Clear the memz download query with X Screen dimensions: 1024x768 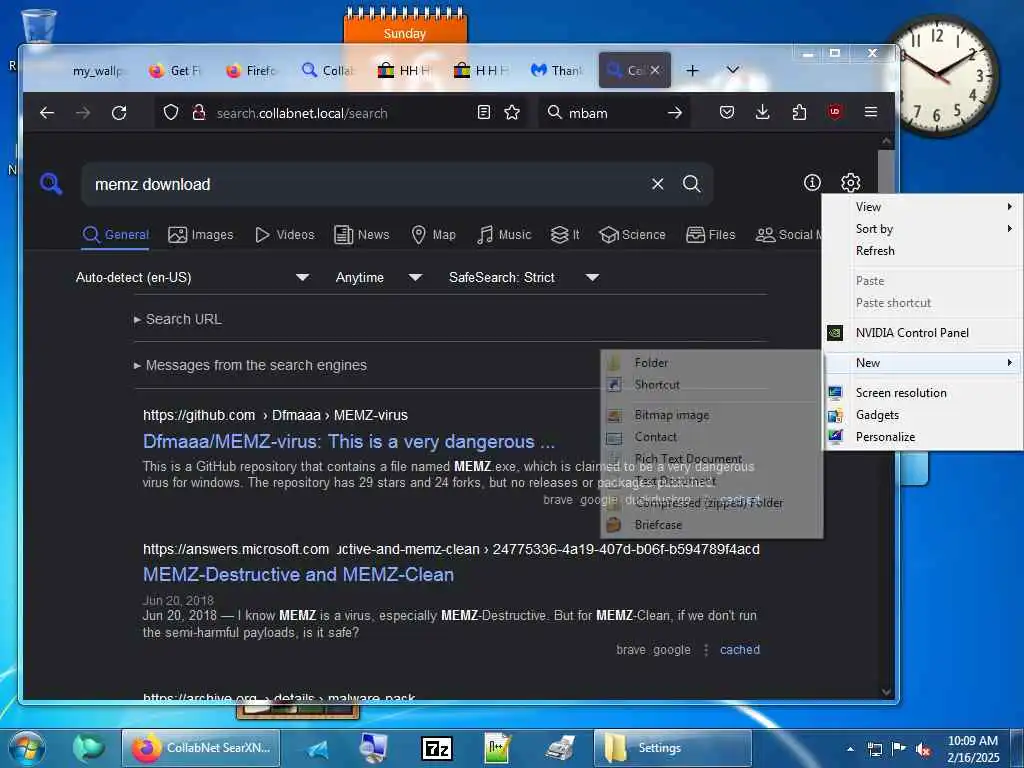pyautogui.click(x=658, y=184)
